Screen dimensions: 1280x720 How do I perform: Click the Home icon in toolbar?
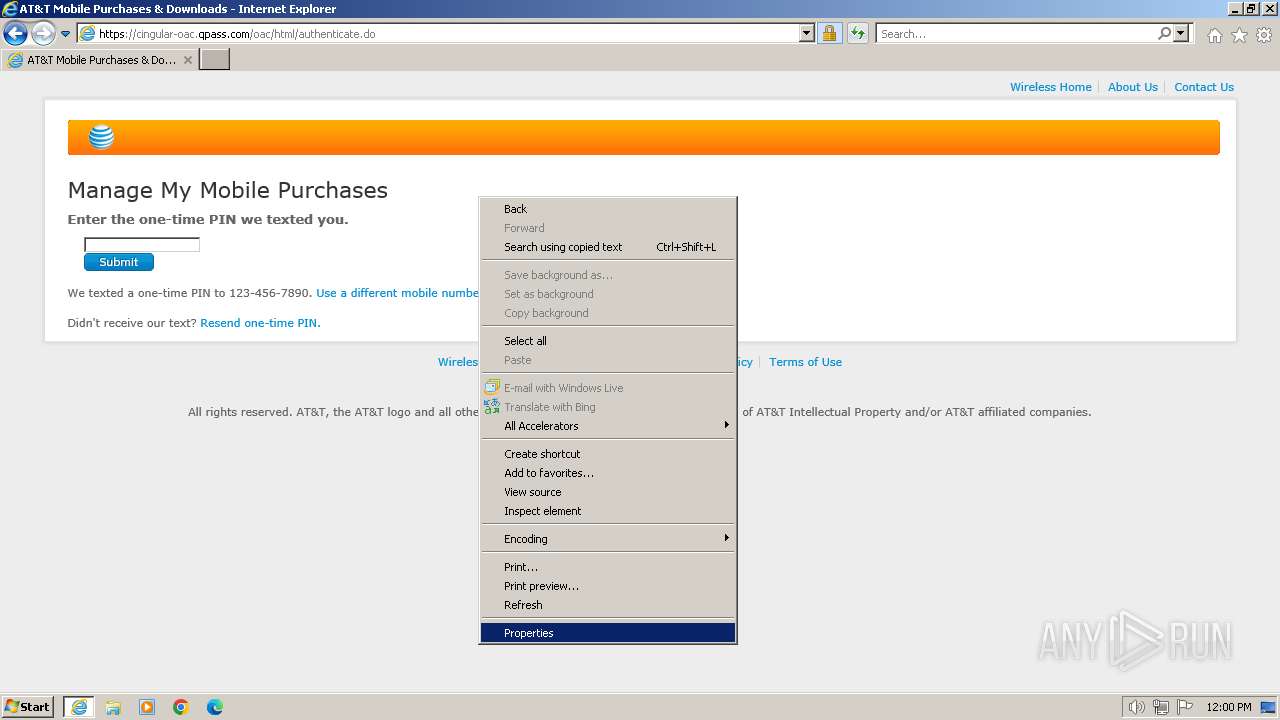(1214, 35)
